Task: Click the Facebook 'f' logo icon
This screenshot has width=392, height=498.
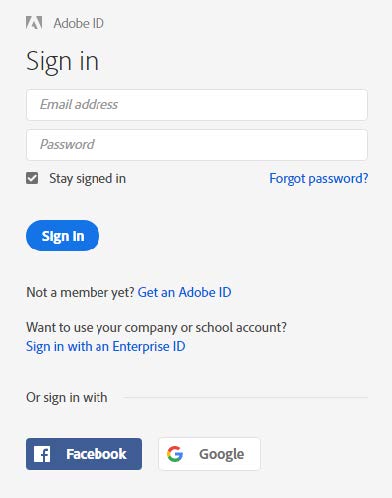Action: point(42,454)
